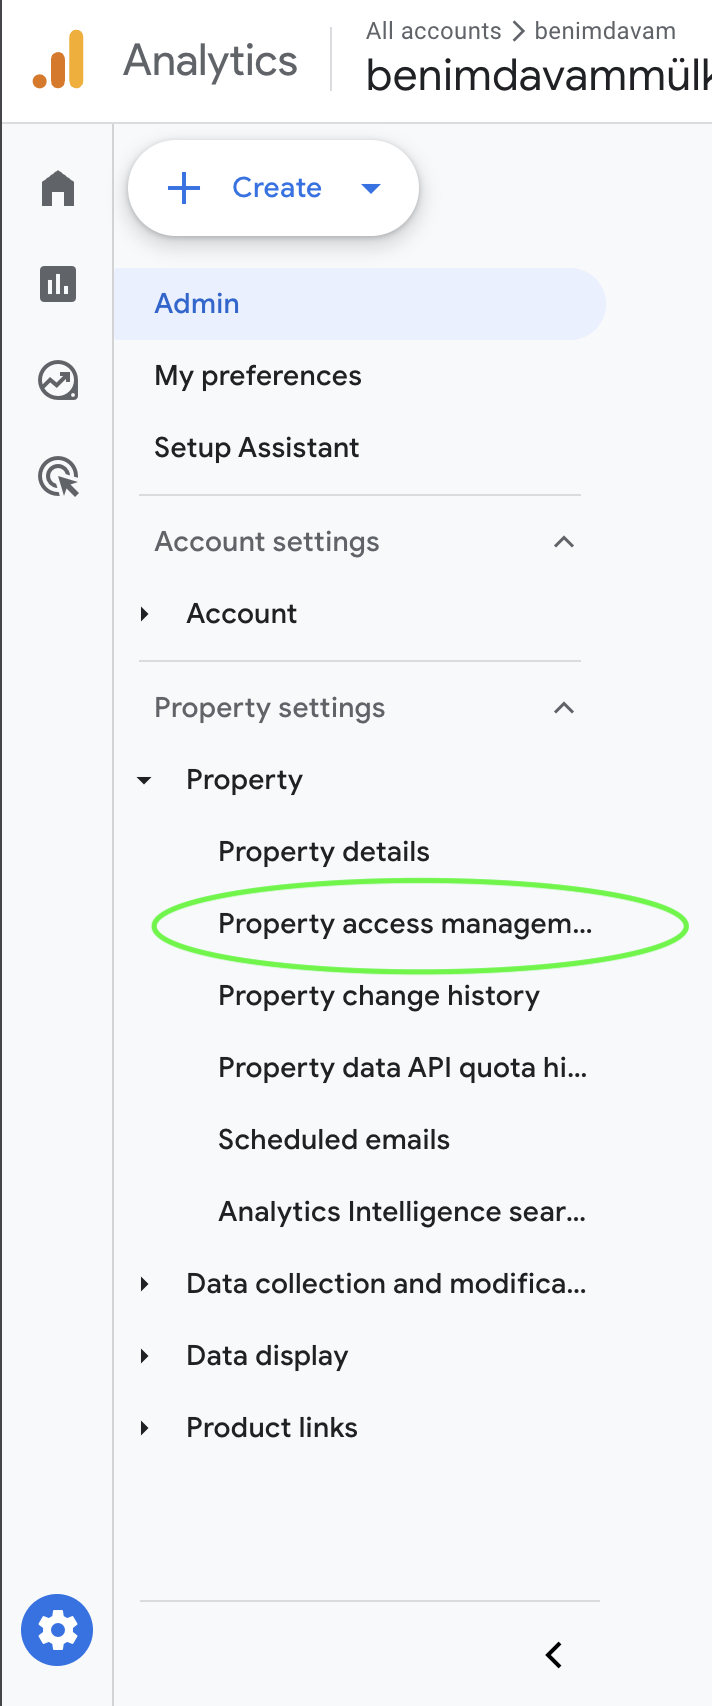Image resolution: width=712 pixels, height=1706 pixels.
Task: Open Setup Assistant
Action: [x=257, y=448]
